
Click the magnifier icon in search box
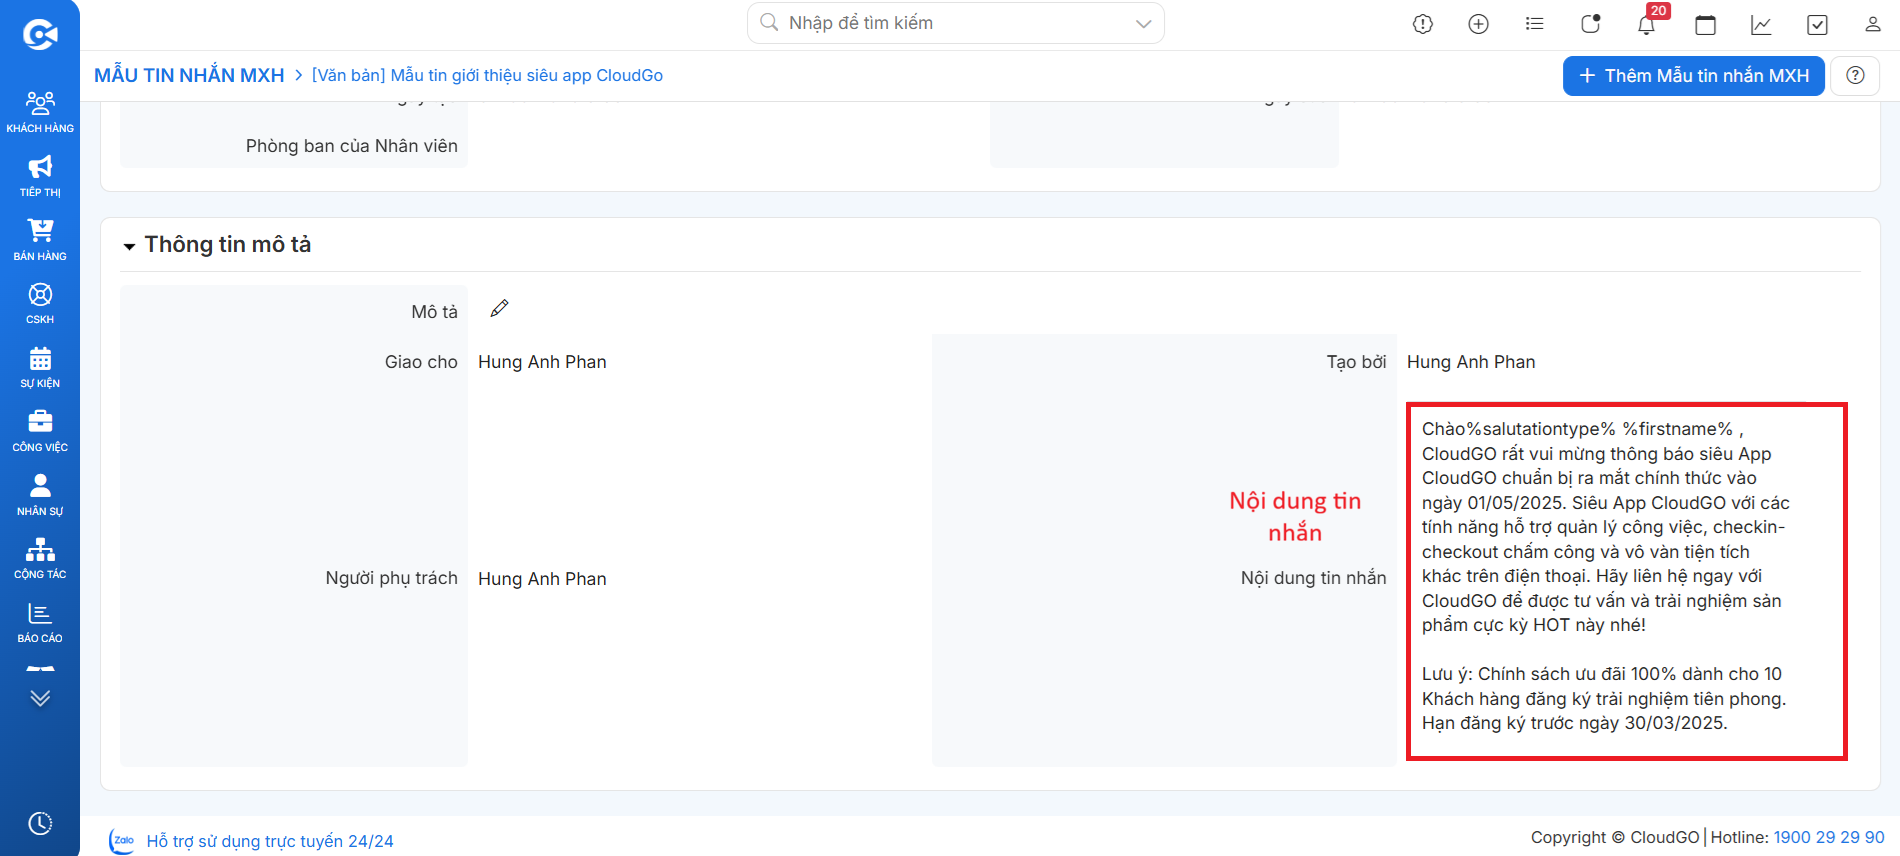pos(769,22)
